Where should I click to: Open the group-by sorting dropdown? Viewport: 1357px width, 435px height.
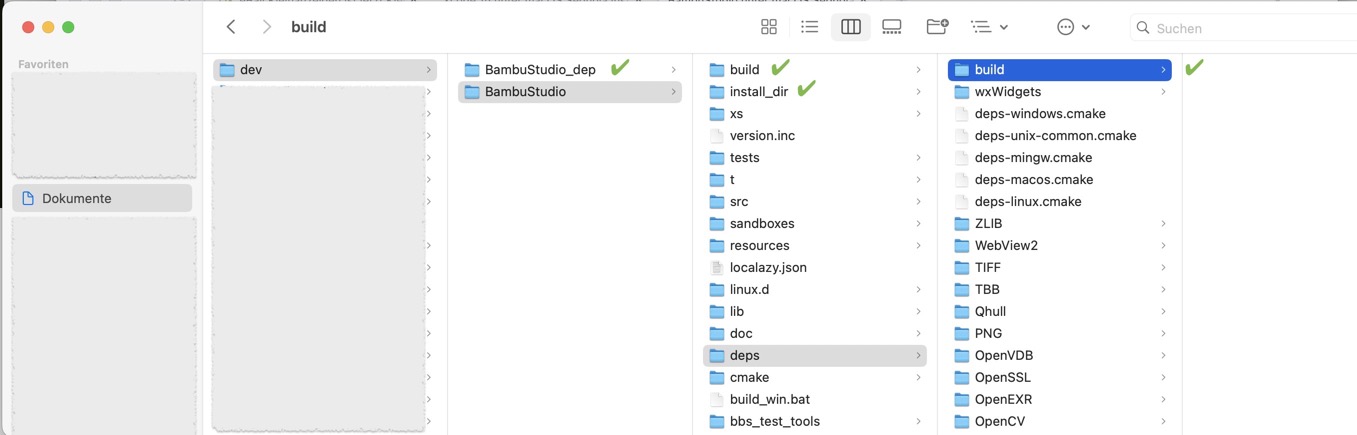point(989,27)
